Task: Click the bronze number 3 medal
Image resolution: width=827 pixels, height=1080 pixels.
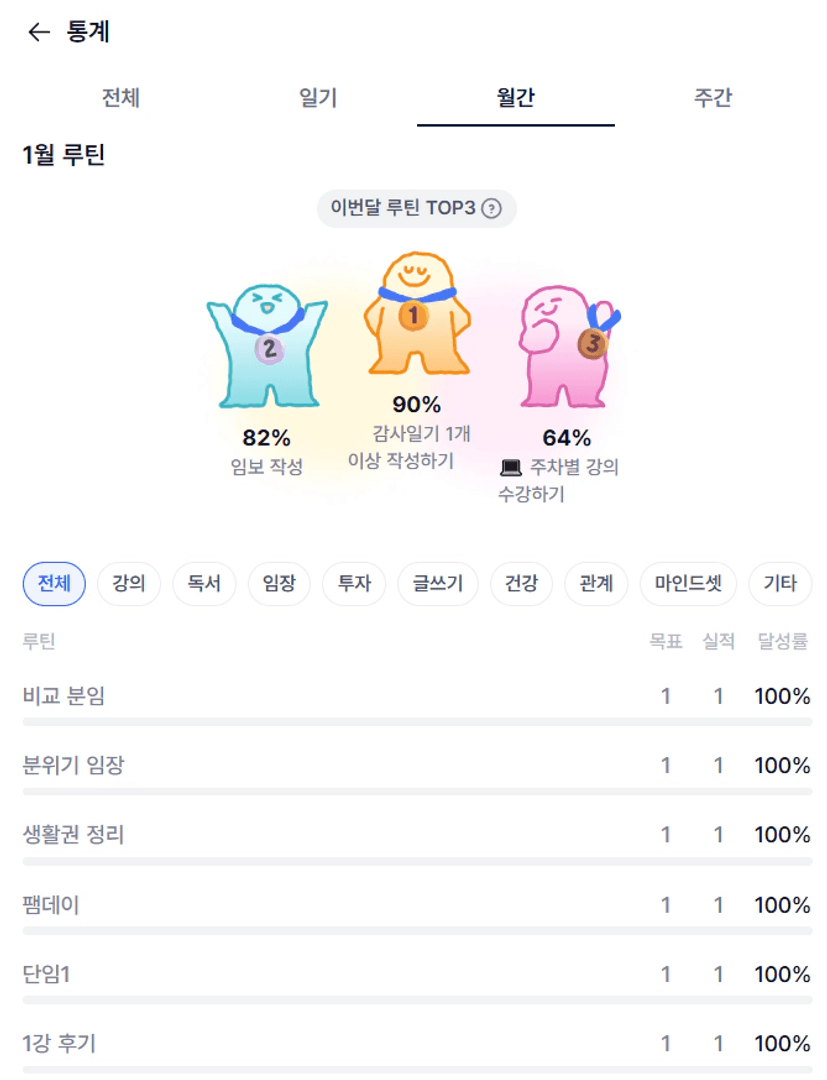Action: click(x=592, y=344)
